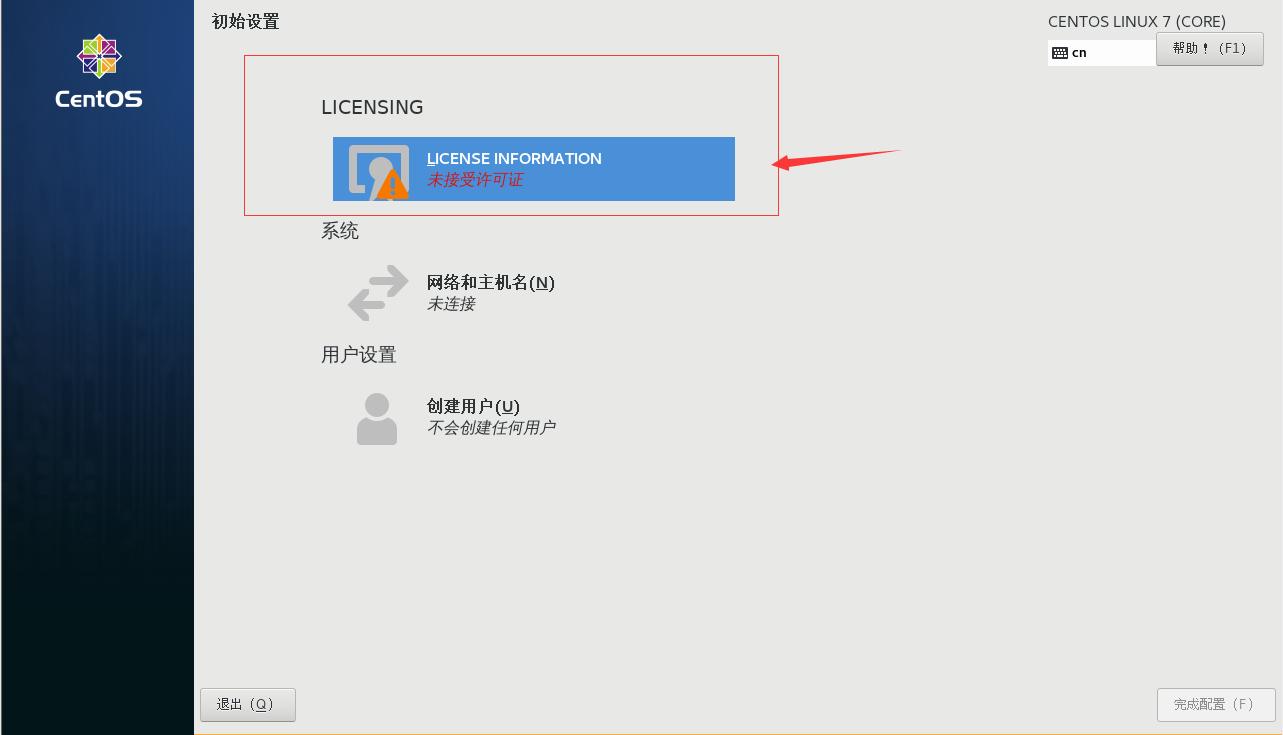Open Network and Hostname via the arrows icon
Image resolution: width=1283 pixels, height=735 pixels.
376,292
